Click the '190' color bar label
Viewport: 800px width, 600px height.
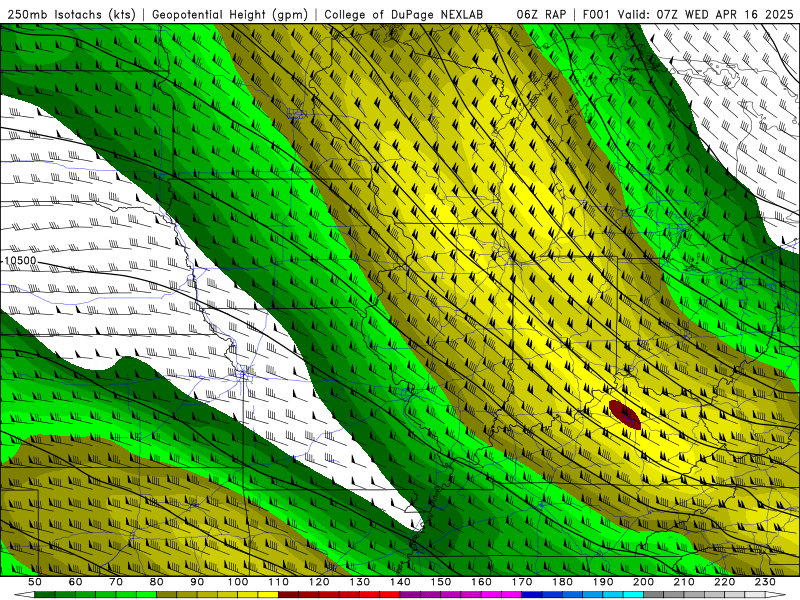(x=603, y=582)
